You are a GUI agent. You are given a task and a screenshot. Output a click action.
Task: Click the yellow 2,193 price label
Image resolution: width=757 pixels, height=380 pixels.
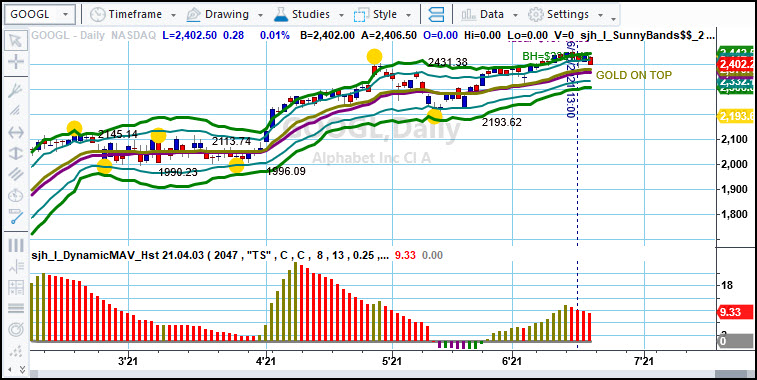pyautogui.click(x=736, y=116)
